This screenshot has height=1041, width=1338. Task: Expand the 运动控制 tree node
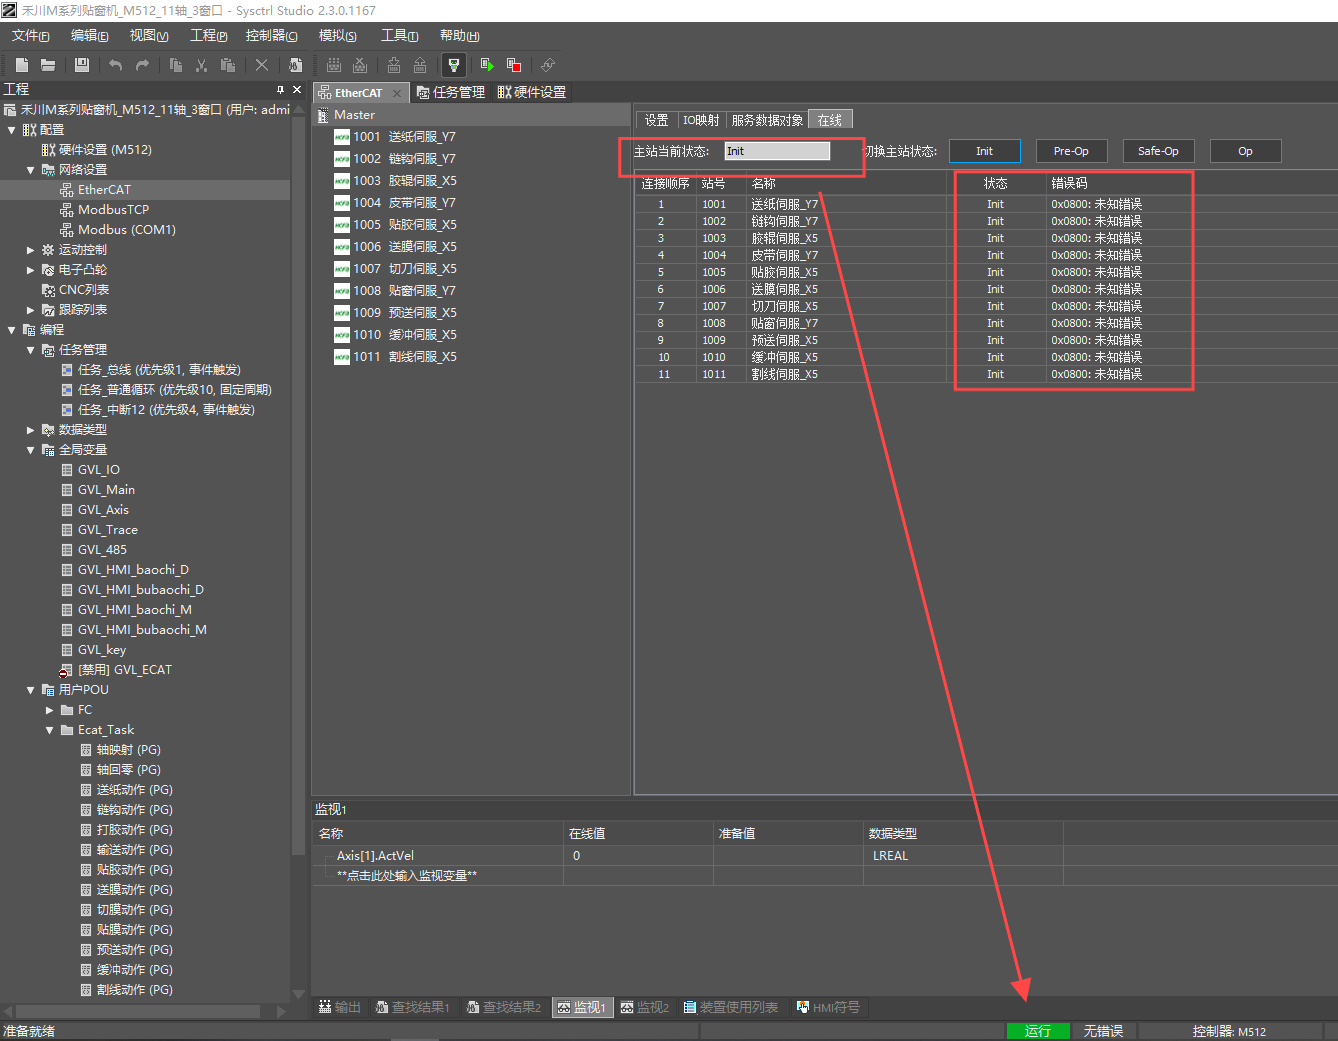tap(31, 250)
